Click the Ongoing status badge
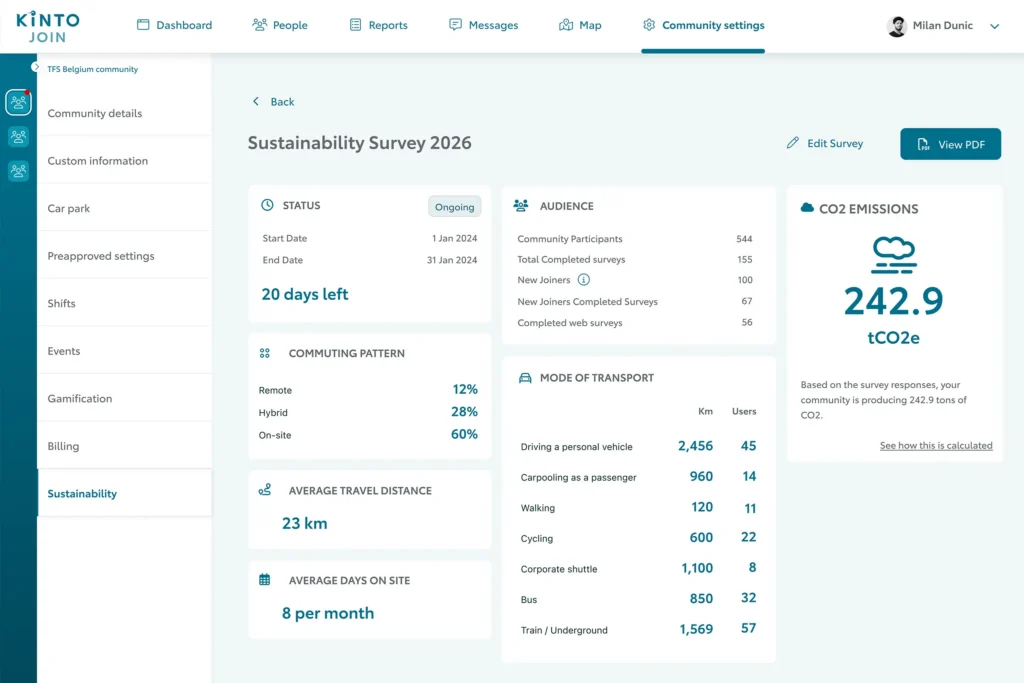 coord(455,206)
